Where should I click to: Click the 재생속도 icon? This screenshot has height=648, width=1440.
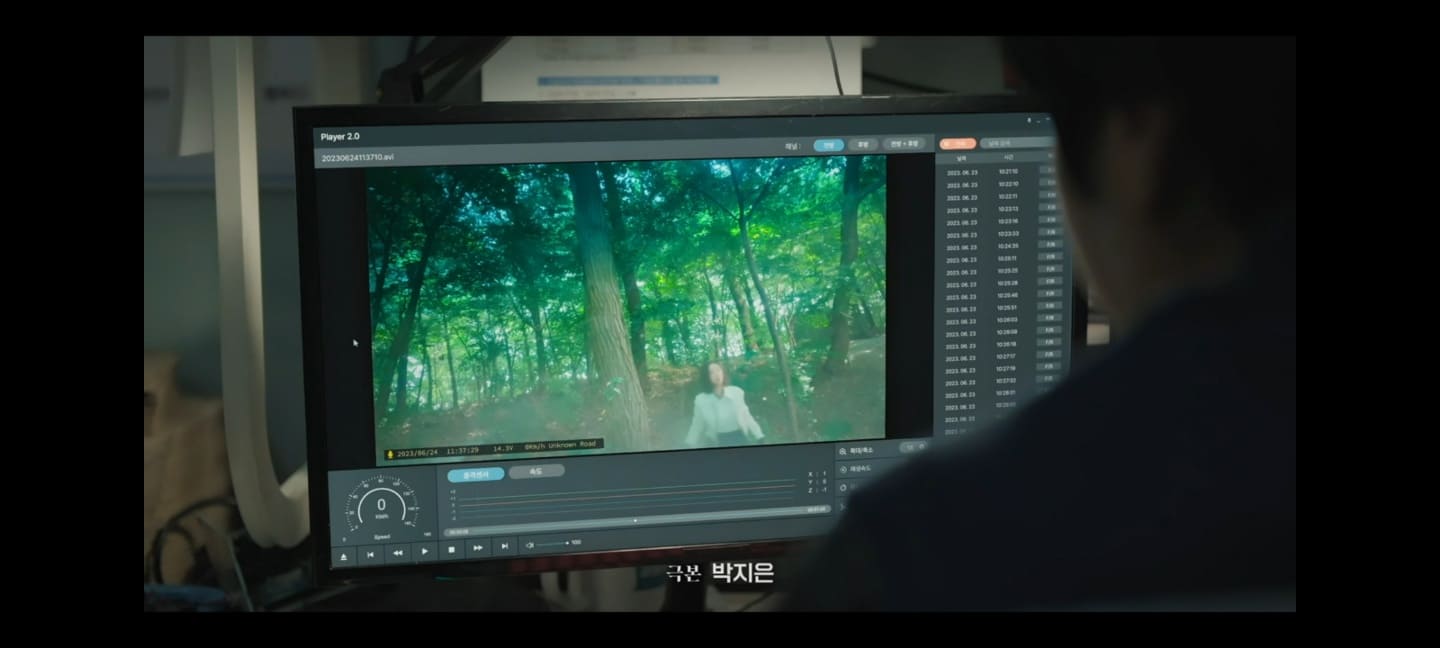click(x=843, y=469)
